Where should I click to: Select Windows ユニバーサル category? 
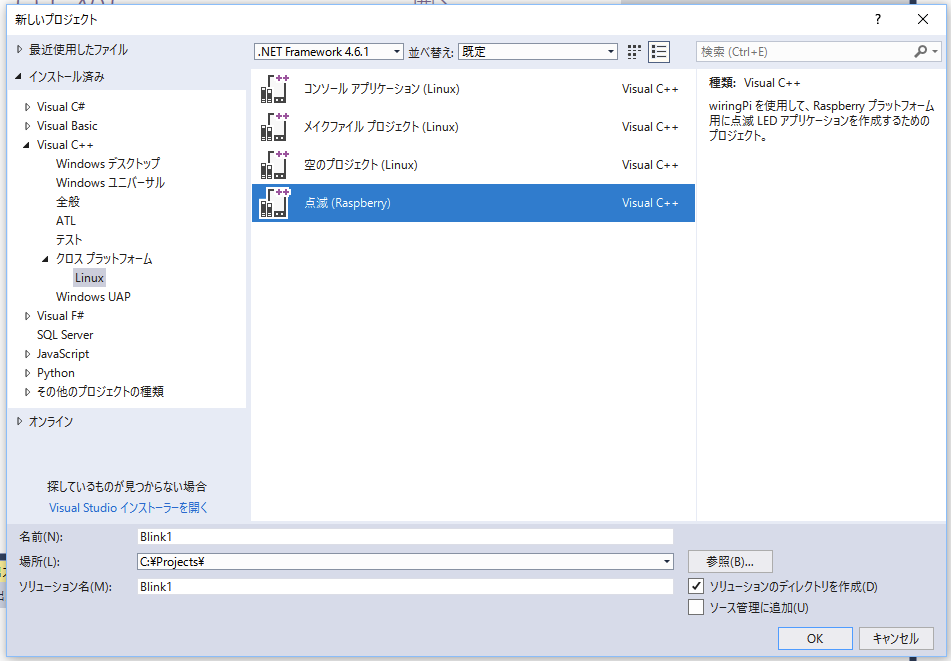[110, 183]
